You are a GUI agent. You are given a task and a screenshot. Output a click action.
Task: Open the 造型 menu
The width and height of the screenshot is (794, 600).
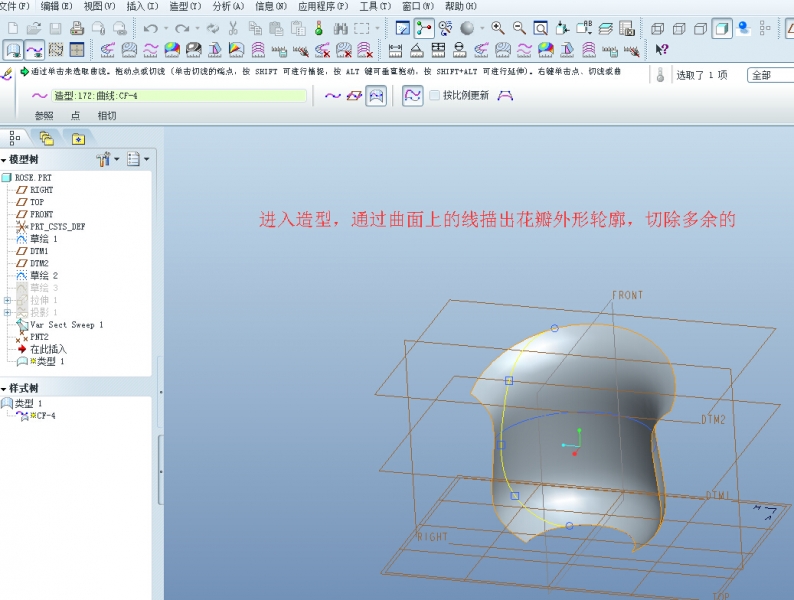182,6
